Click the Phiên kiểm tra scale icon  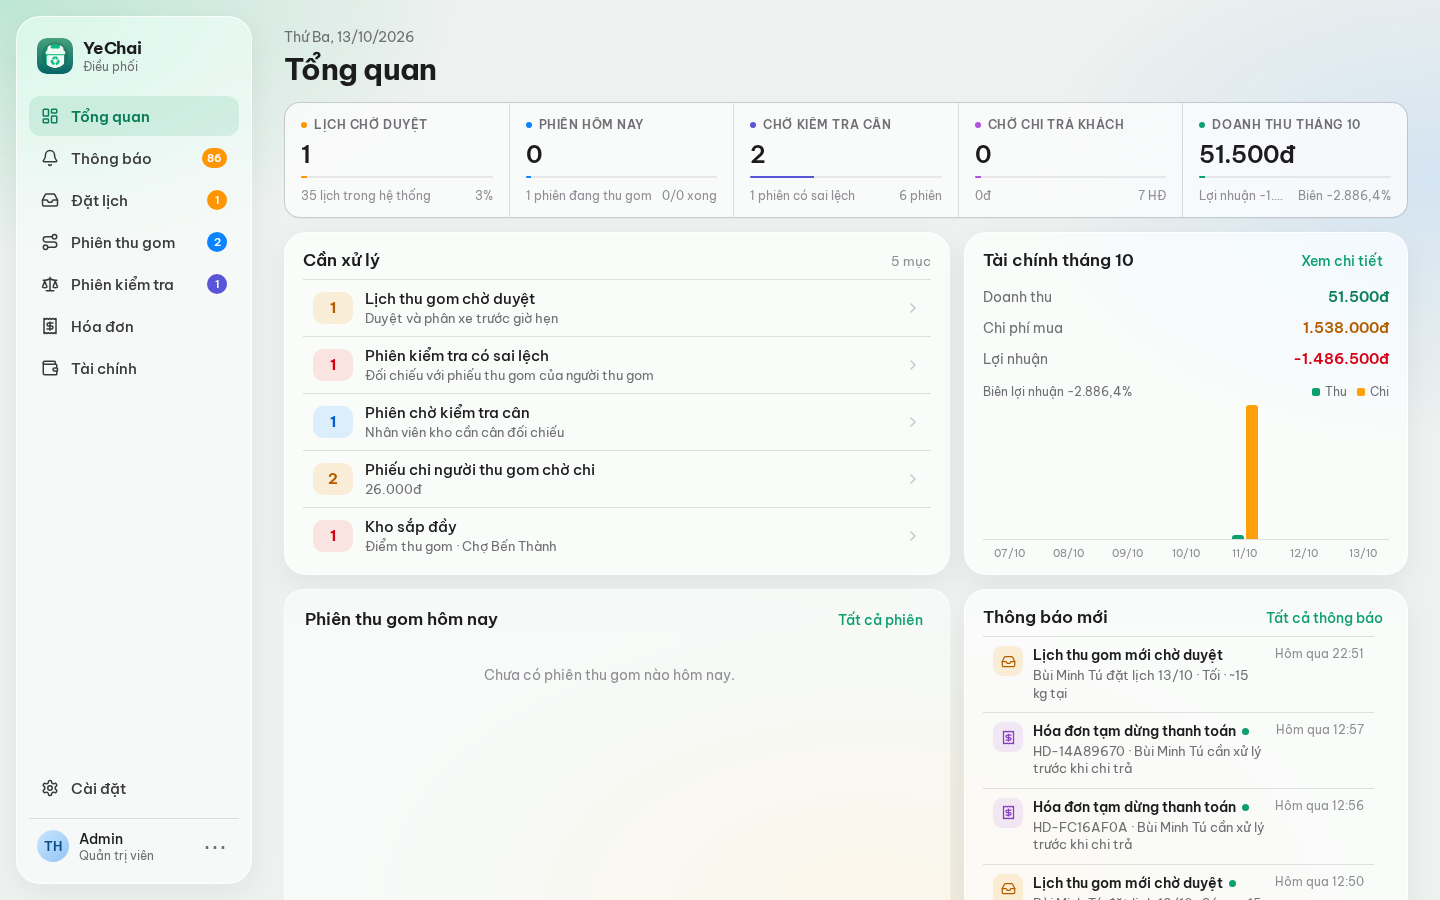pos(50,284)
